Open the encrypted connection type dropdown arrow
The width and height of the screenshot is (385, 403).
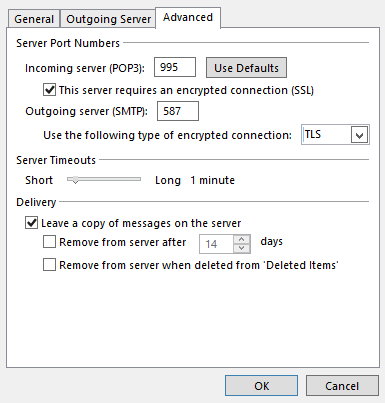[x=359, y=135]
